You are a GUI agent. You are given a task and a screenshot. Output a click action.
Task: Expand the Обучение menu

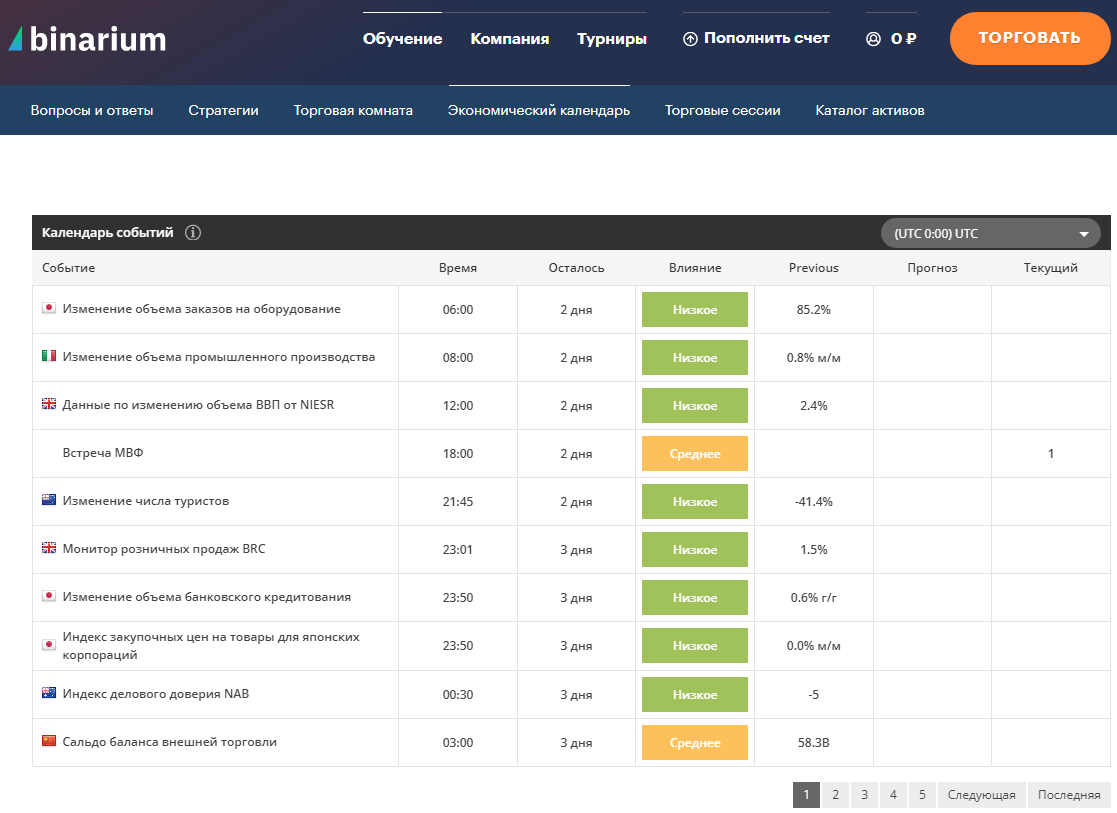coord(402,39)
